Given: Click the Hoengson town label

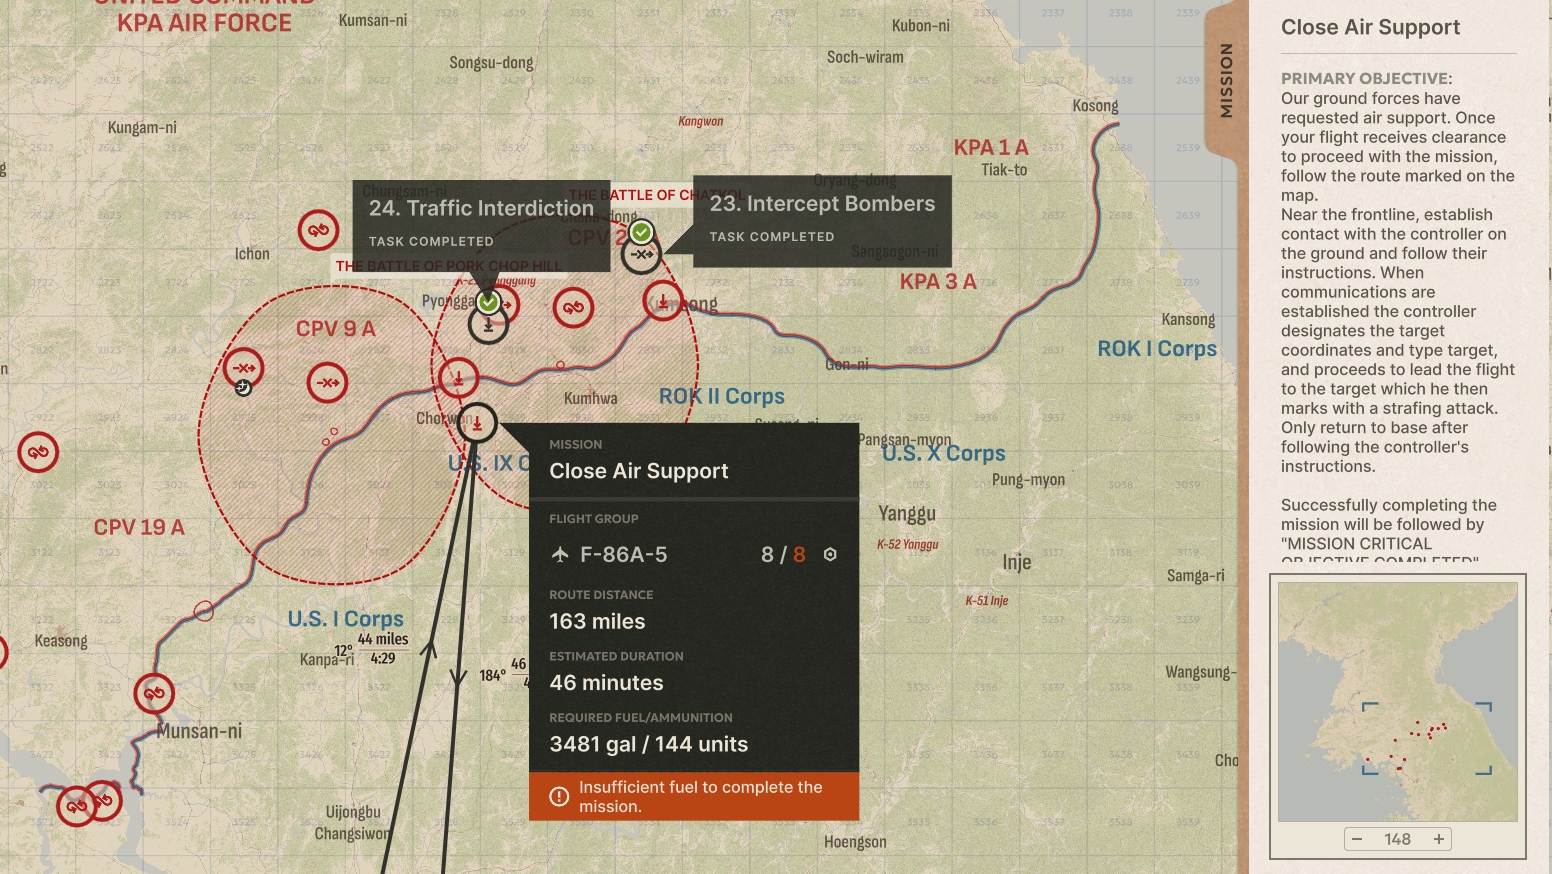Looking at the screenshot, I should click(855, 842).
